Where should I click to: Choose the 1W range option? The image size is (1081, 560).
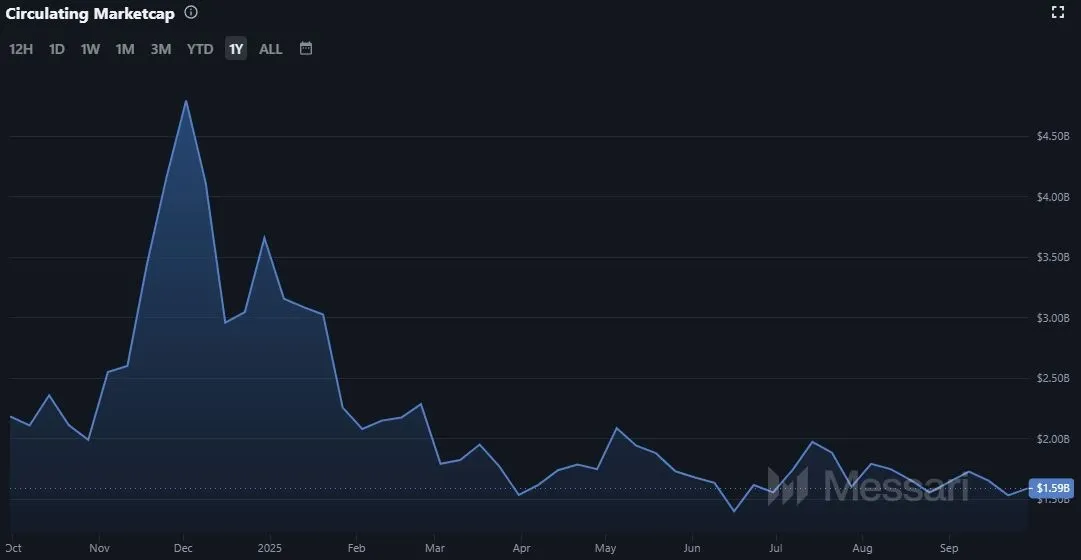tap(90, 49)
